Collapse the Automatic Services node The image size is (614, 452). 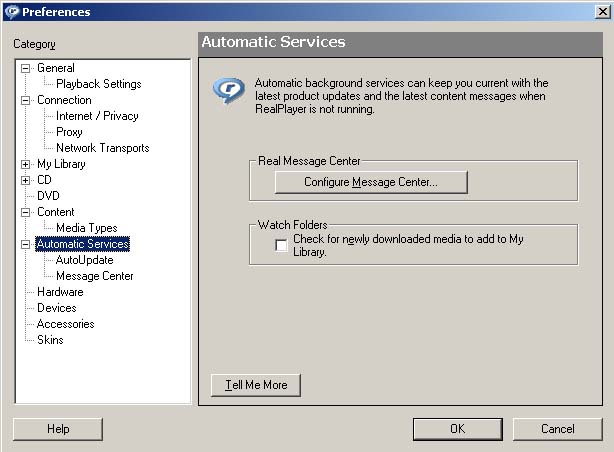coord(26,244)
